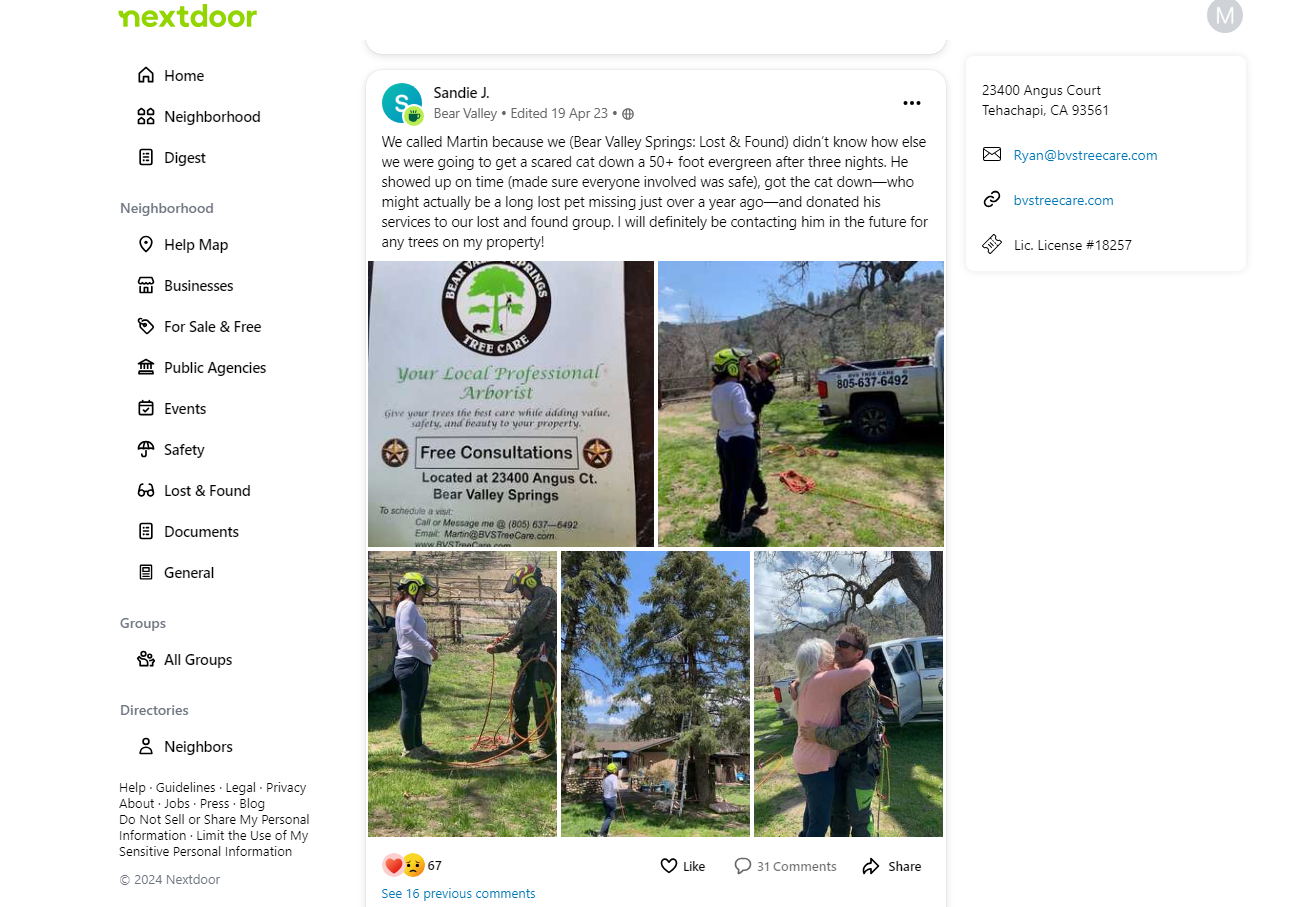The image size is (1293, 907).
Task: Open the Help Map pin icon
Action: (146, 244)
